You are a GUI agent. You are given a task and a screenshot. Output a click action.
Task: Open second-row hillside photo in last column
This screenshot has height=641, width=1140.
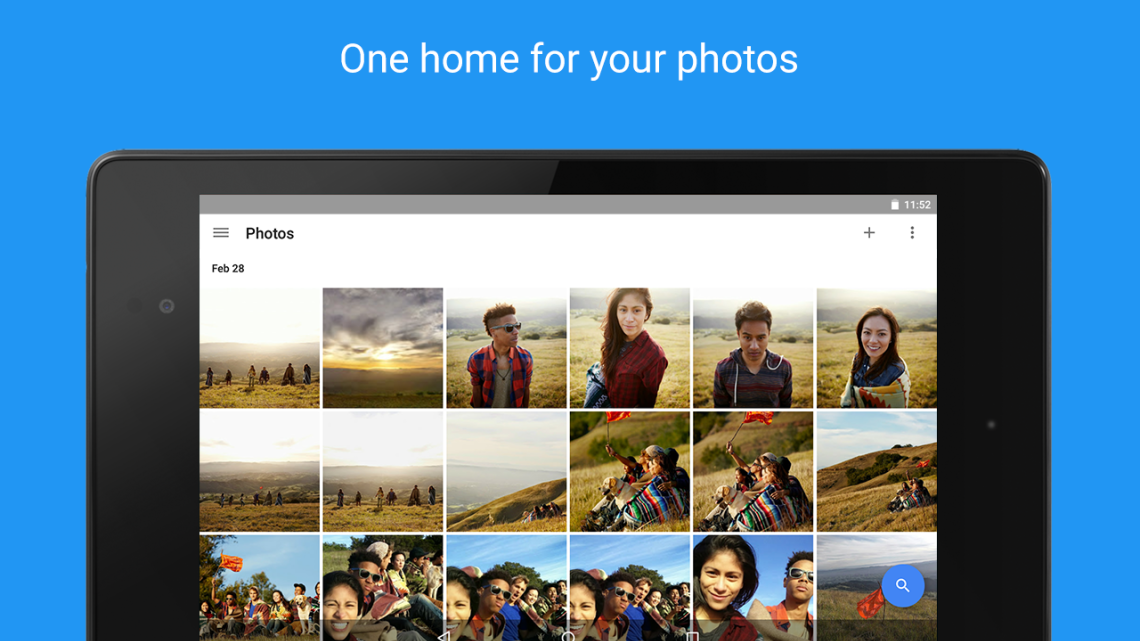click(x=876, y=471)
